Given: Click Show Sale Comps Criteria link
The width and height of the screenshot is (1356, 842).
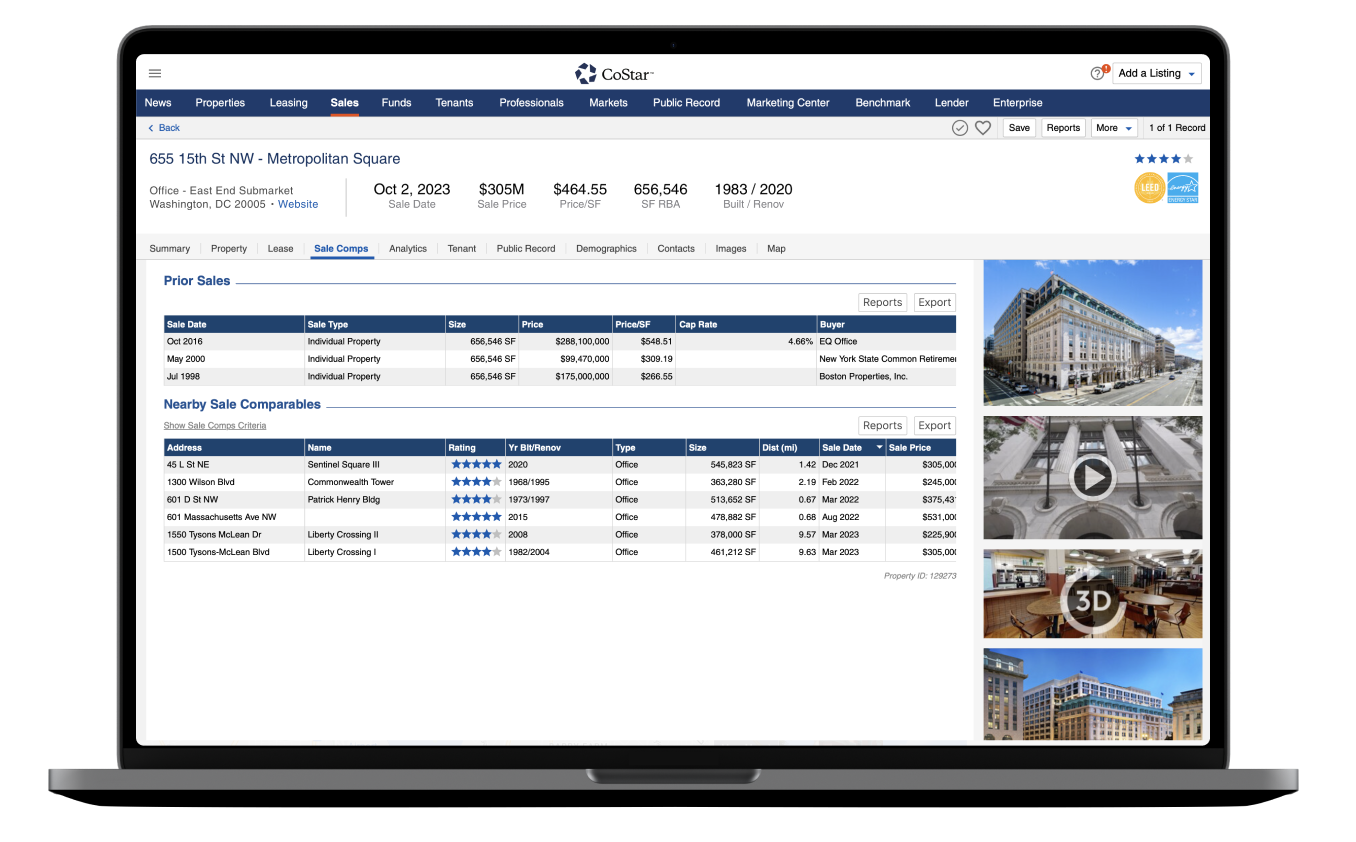Looking at the screenshot, I should [x=215, y=425].
